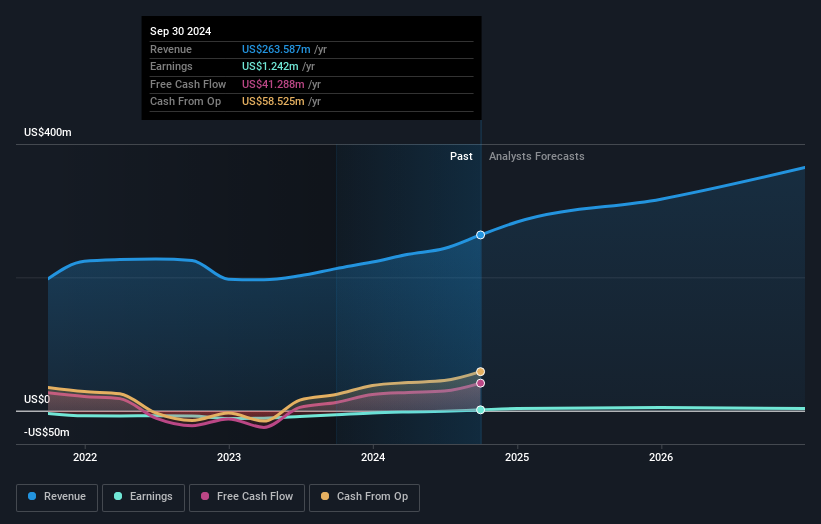Click the orange Cash From Op data point
Screen dimensions: 821x524
pos(480,372)
